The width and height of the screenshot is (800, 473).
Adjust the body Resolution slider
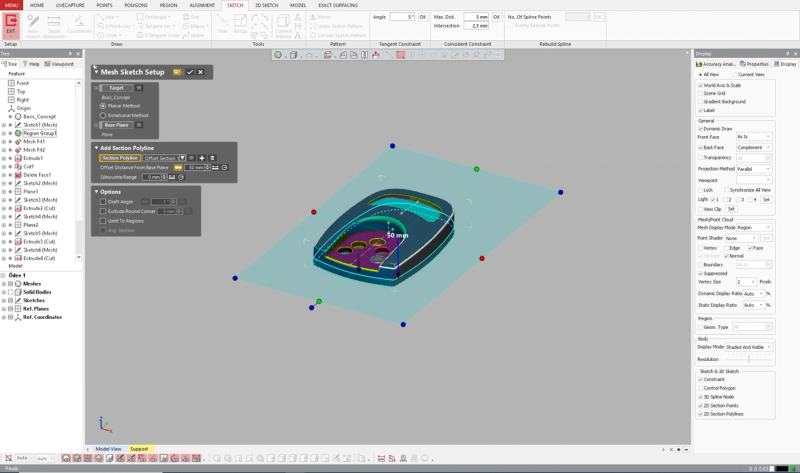click(x=748, y=359)
